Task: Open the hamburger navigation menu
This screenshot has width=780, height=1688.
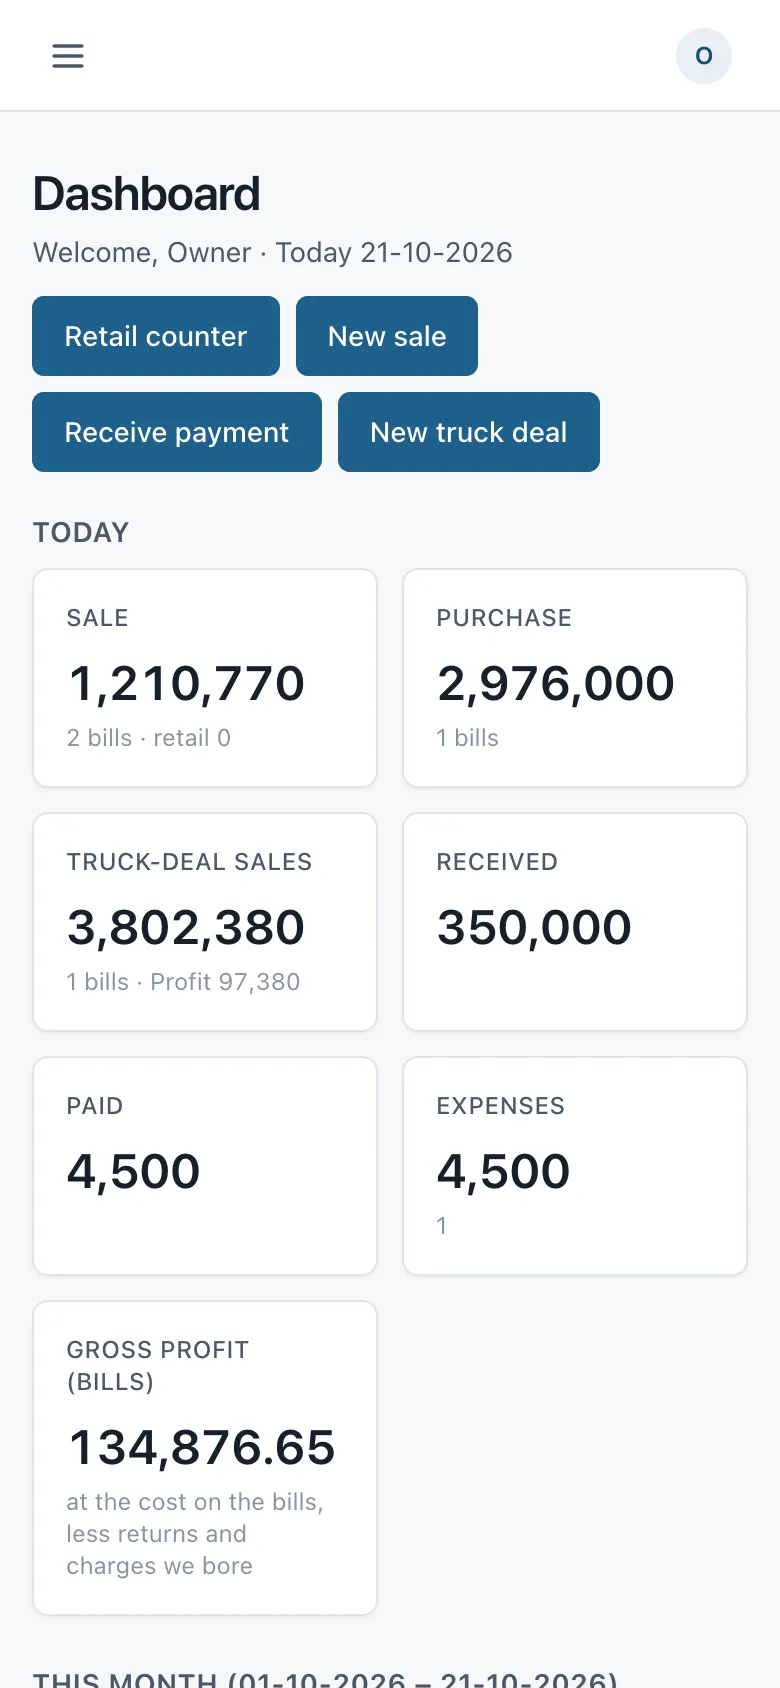Action: pyautogui.click(x=68, y=56)
